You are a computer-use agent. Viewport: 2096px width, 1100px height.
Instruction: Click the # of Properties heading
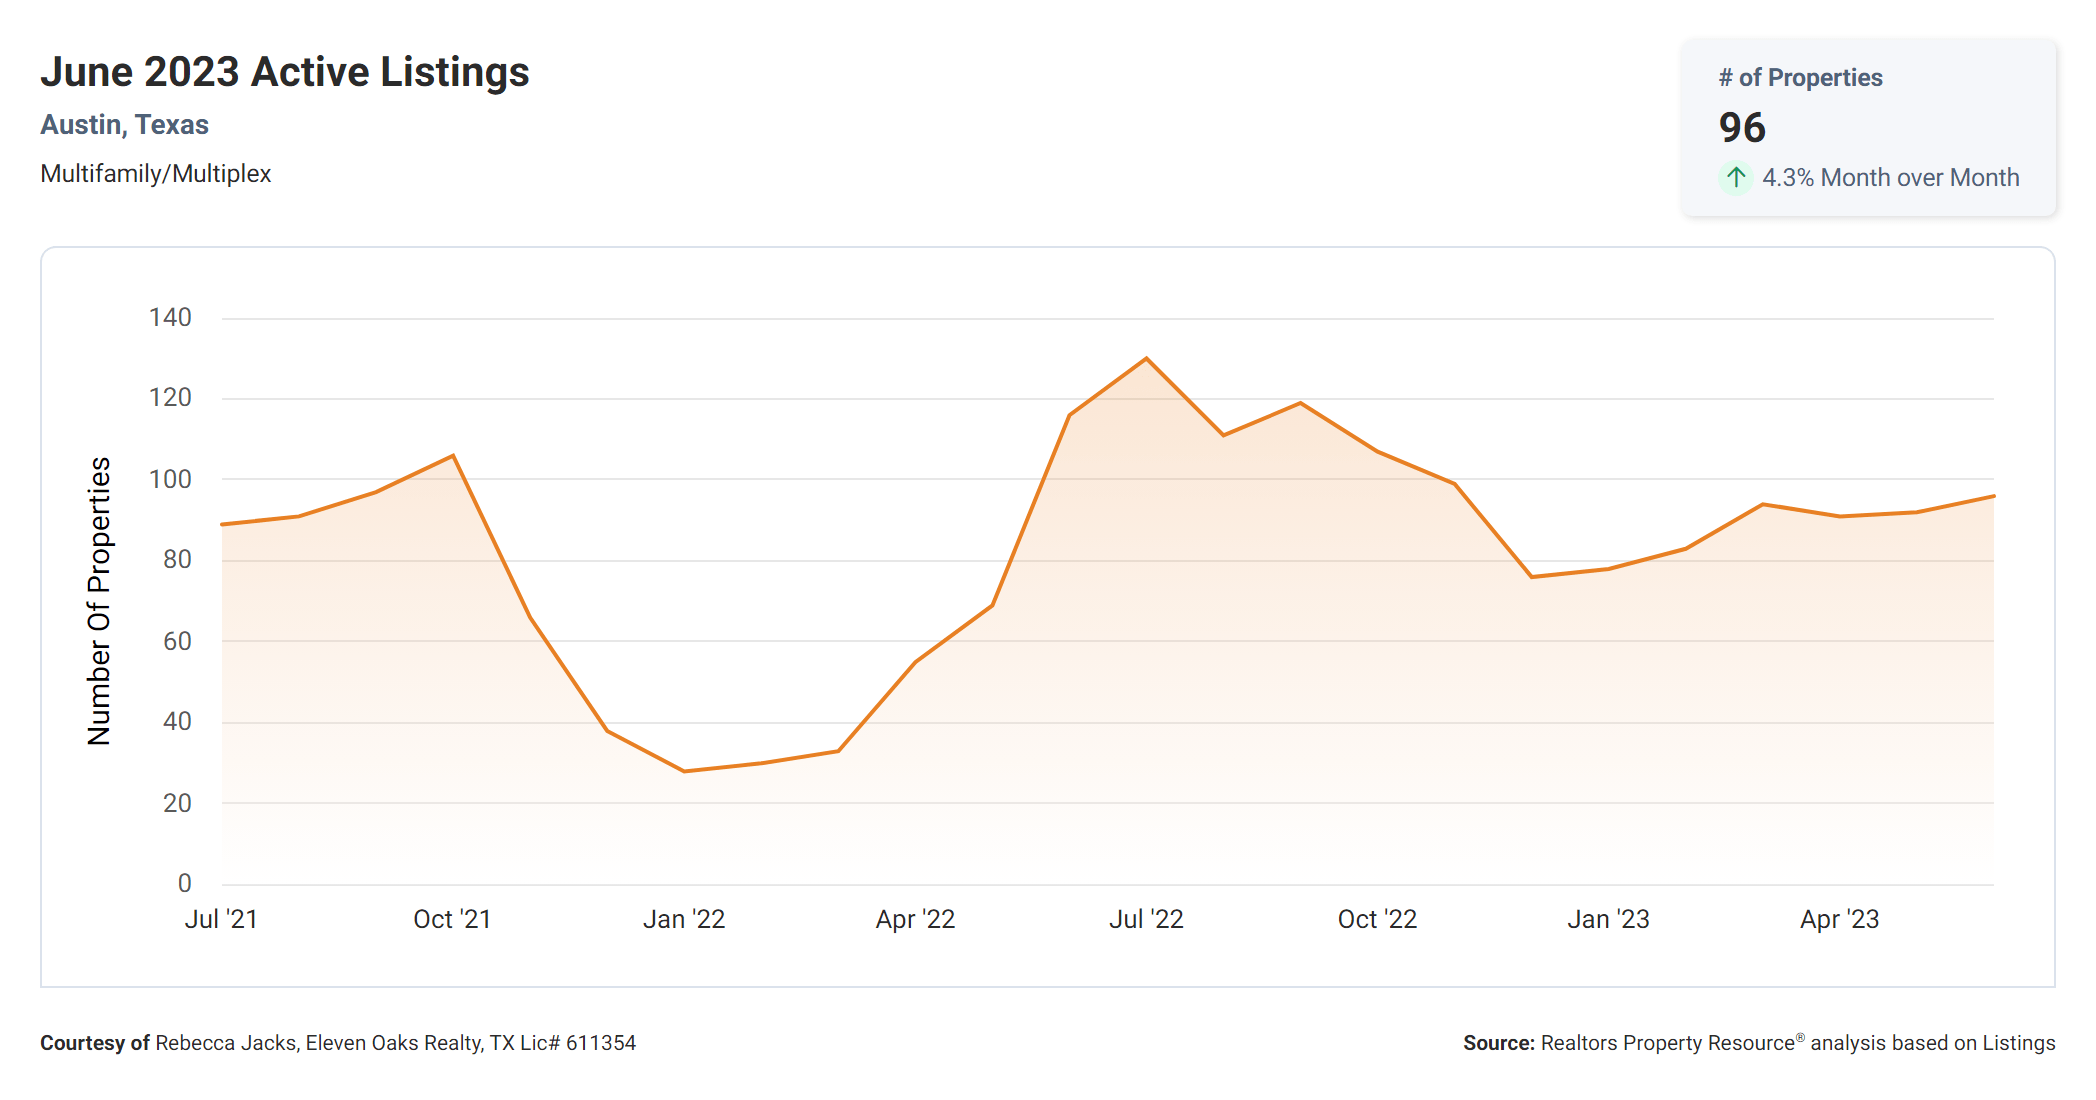1800,78
